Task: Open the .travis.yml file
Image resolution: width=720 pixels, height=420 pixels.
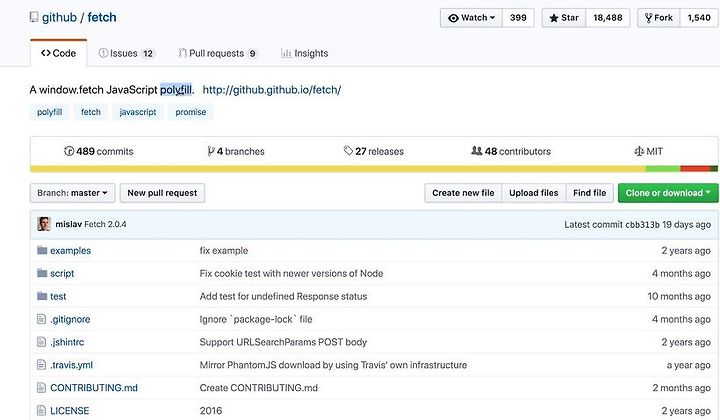Action: pyautogui.click(x=71, y=365)
